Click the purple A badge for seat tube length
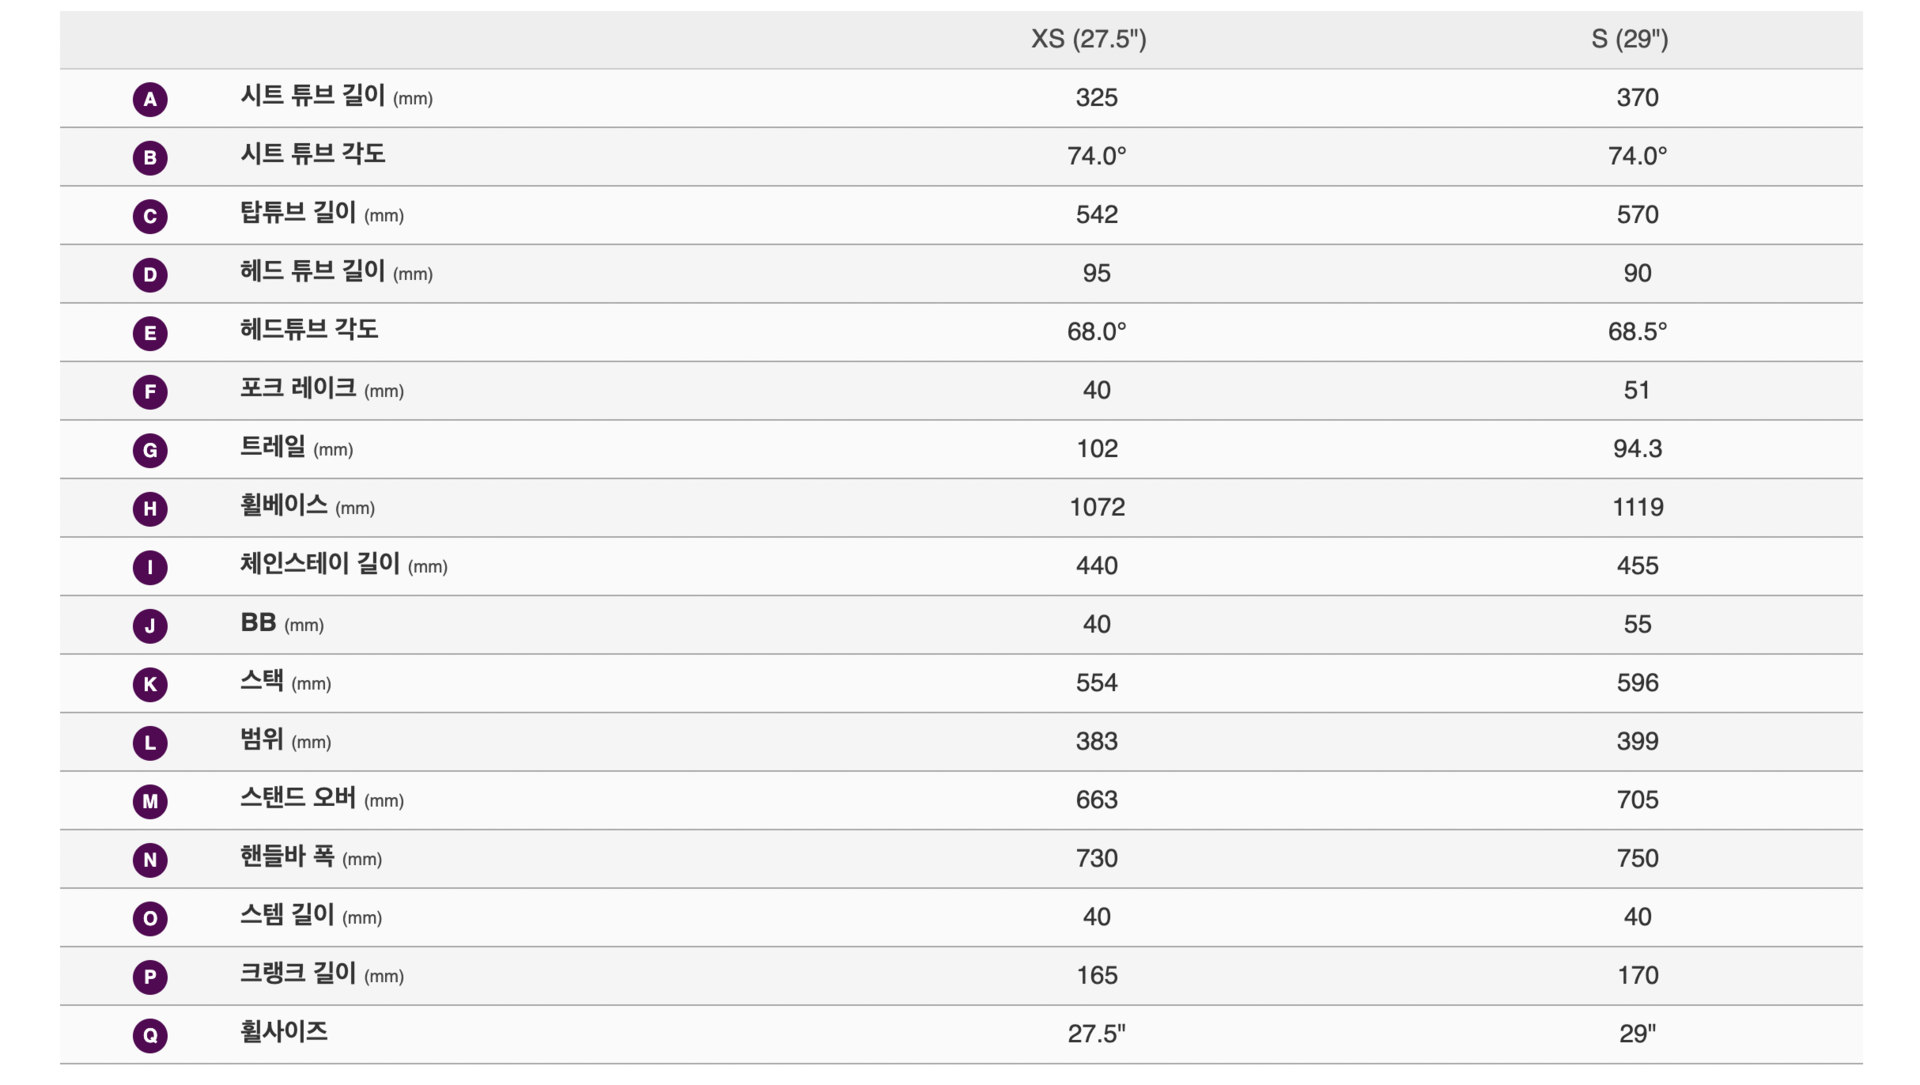 click(150, 99)
